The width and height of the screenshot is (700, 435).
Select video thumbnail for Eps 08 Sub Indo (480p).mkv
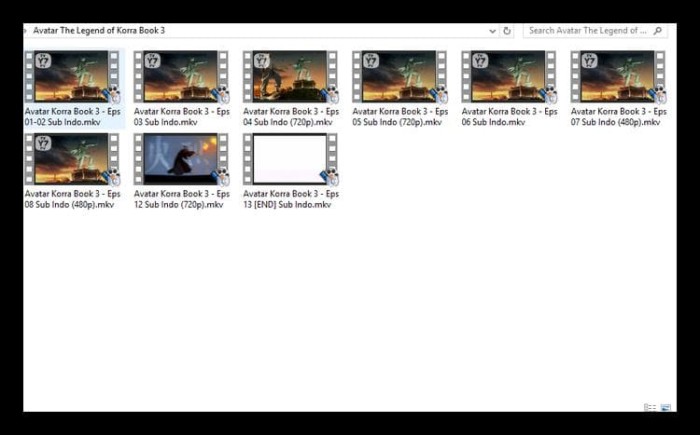click(72, 159)
